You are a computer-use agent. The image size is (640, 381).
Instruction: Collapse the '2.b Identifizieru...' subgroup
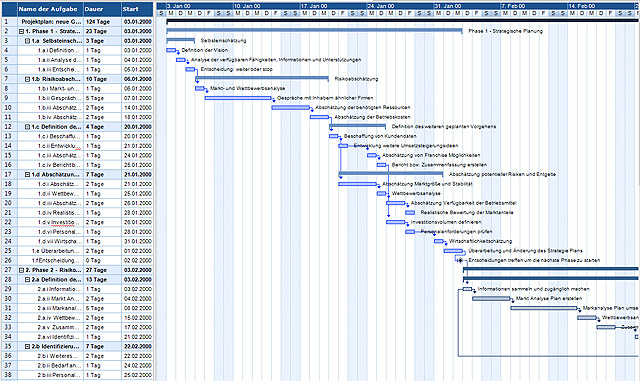click(27, 347)
